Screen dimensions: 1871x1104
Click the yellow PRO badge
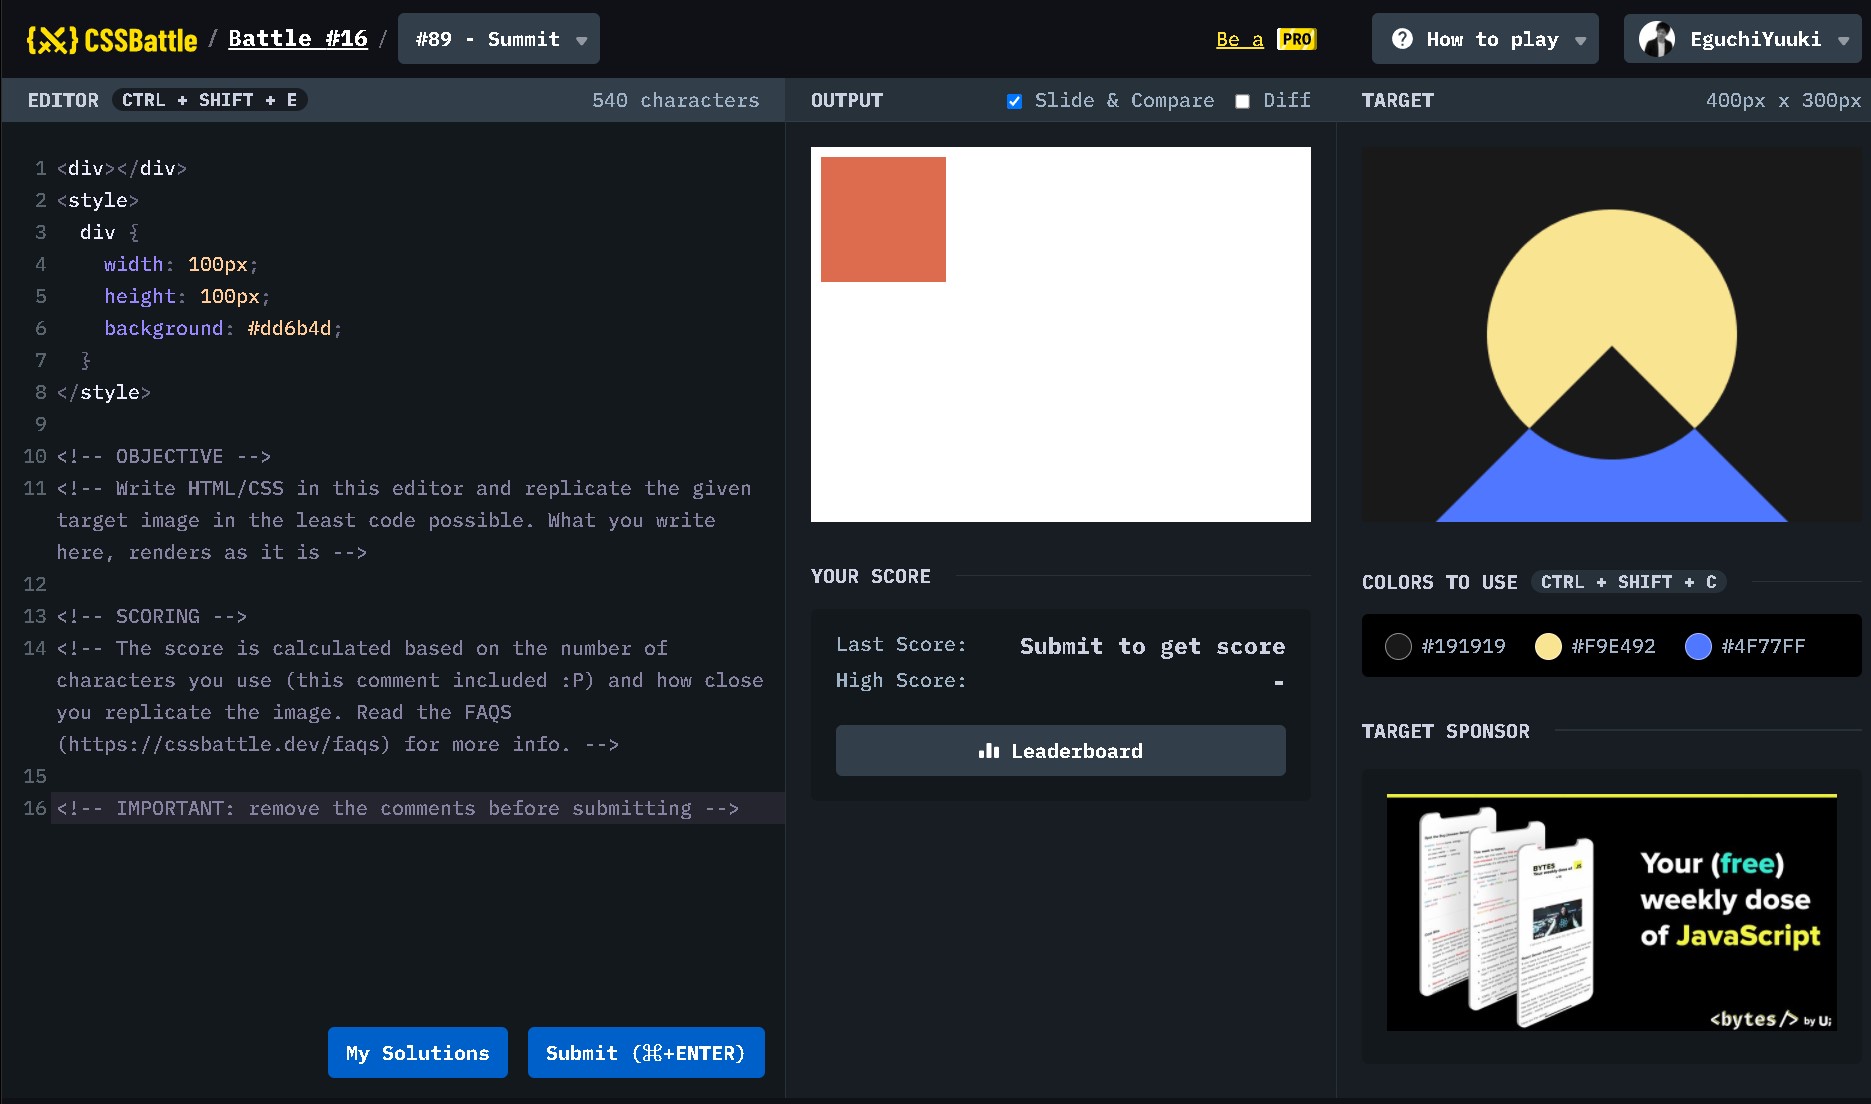coord(1295,39)
